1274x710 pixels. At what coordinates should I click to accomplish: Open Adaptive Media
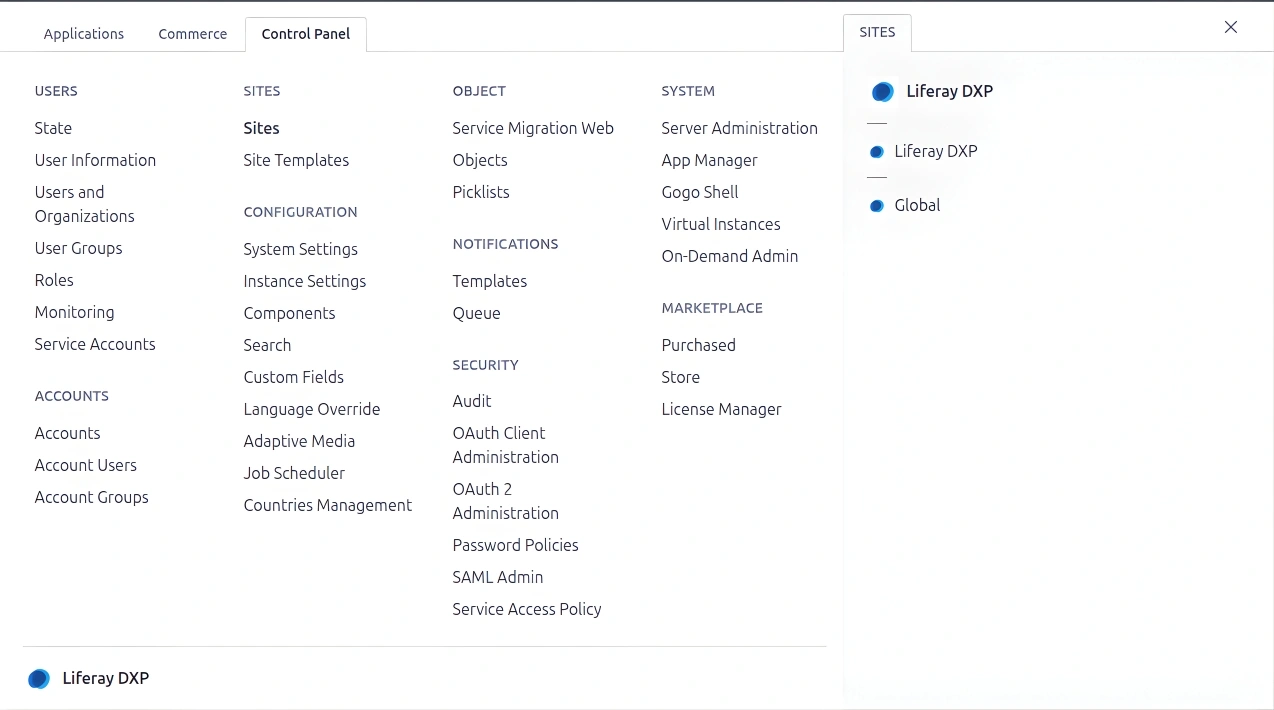coord(299,441)
